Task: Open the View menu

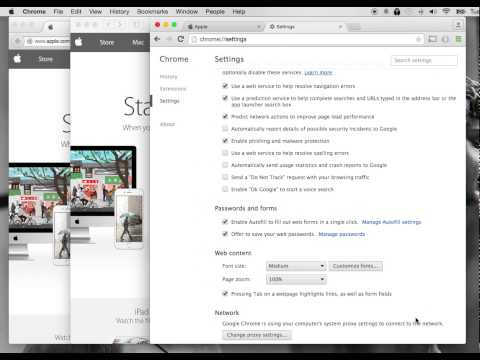Action: click(95, 12)
